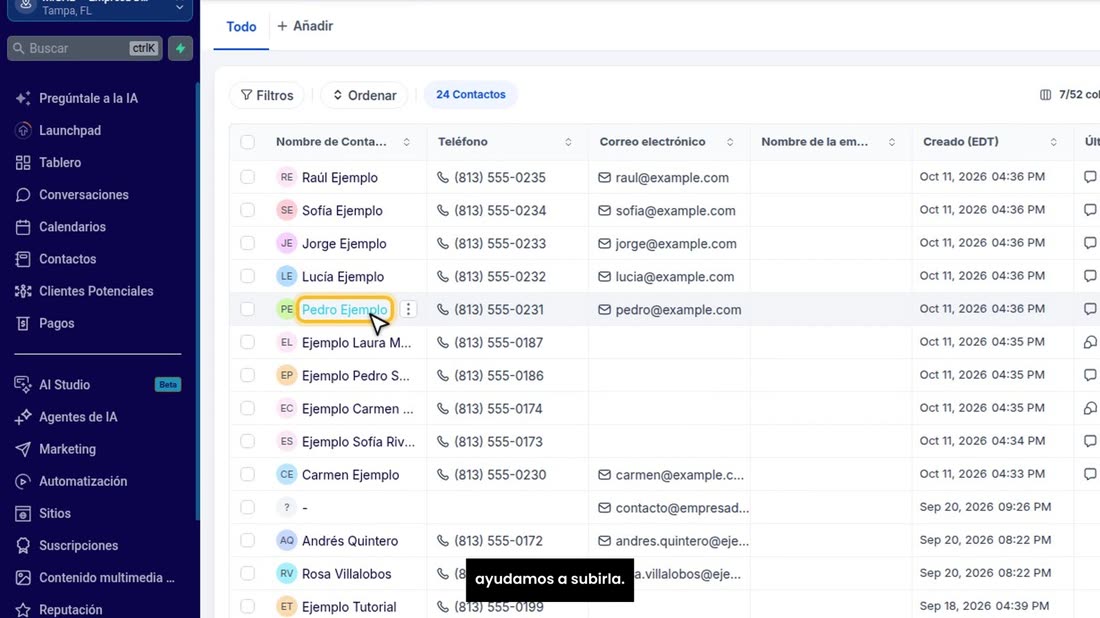
Task: Sort by Correo electrónico column arrows
Action: 730,142
